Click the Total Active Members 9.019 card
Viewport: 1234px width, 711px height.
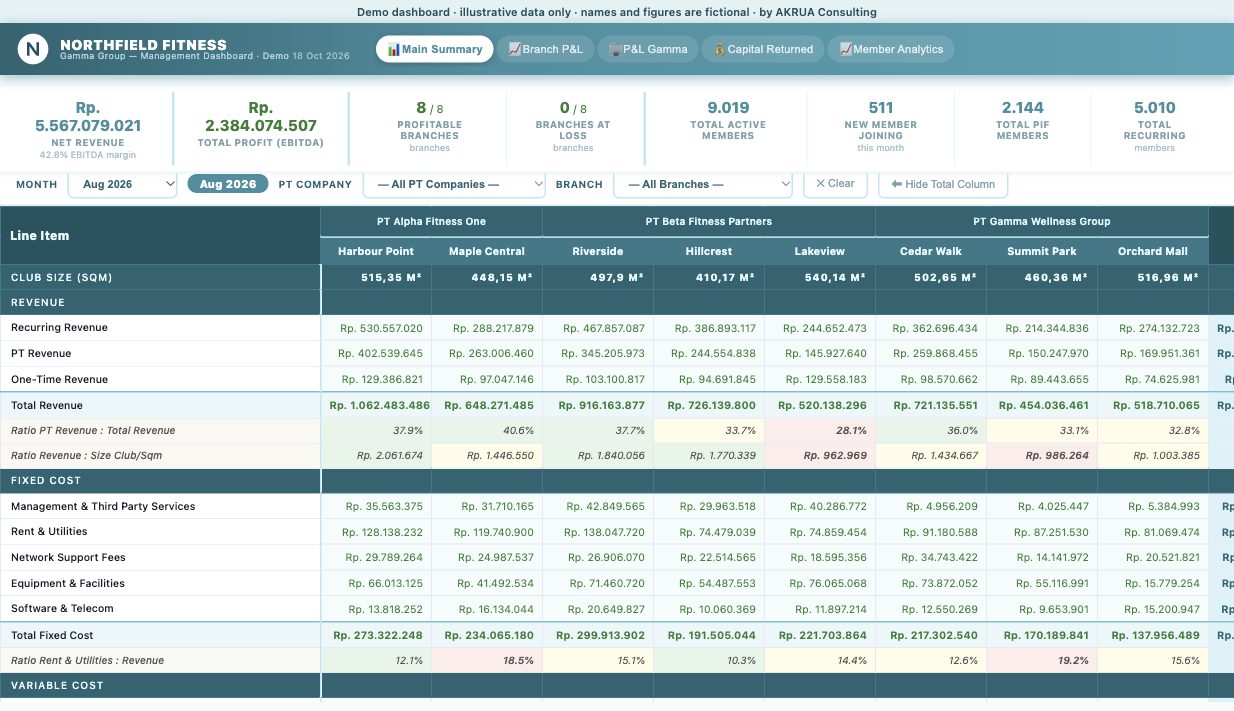[x=728, y=127]
